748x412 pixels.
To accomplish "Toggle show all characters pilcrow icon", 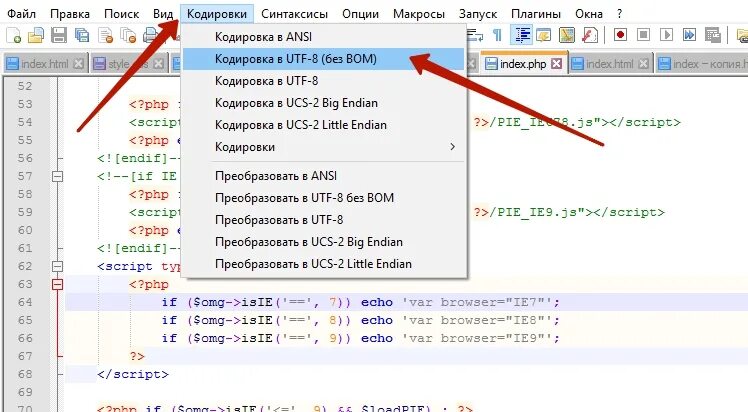I will pos(497,35).
